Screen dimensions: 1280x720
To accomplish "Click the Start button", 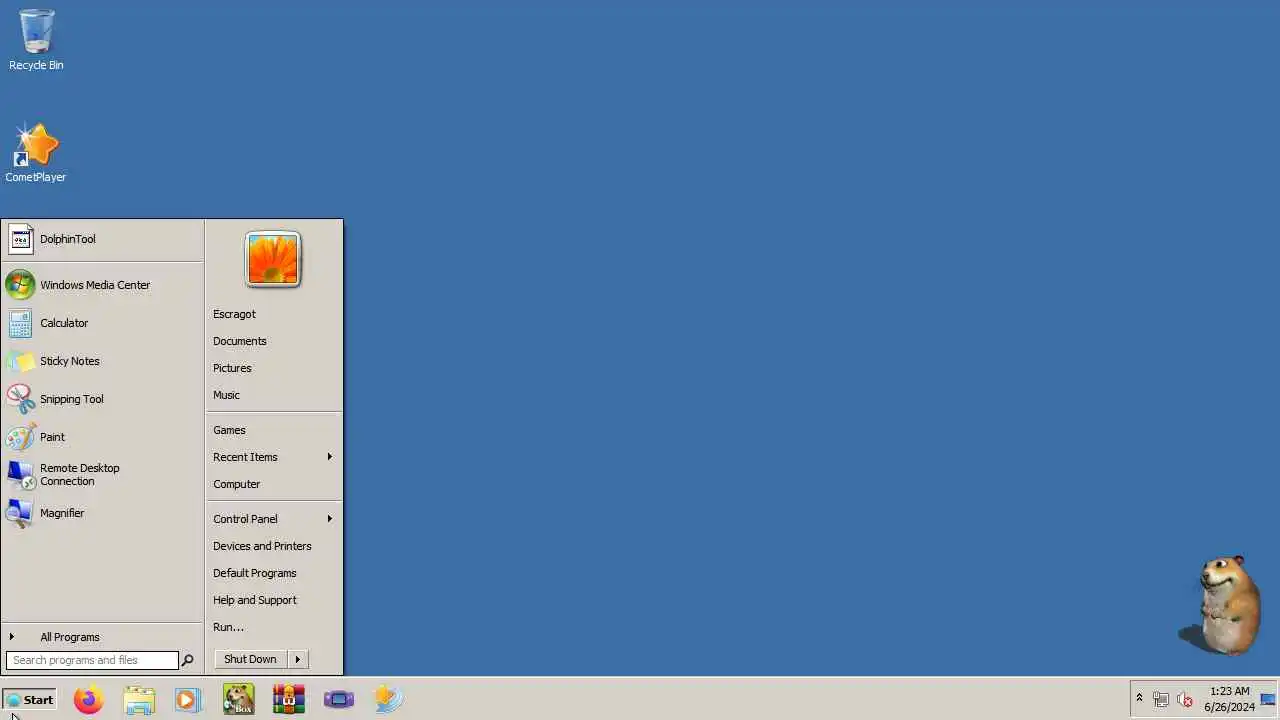I will pyautogui.click(x=29, y=699).
